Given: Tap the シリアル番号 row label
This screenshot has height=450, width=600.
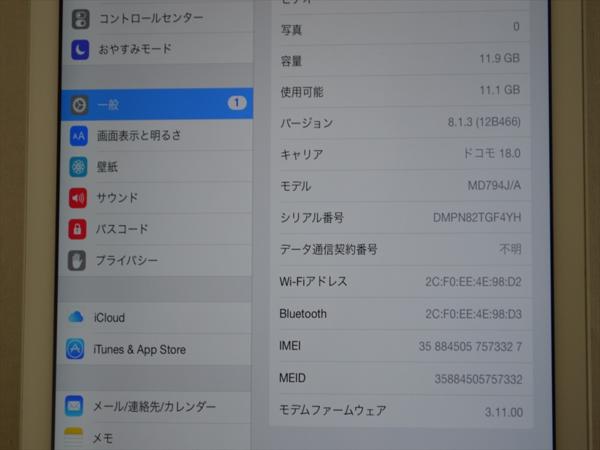Looking at the screenshot, I should pos(312,218).
